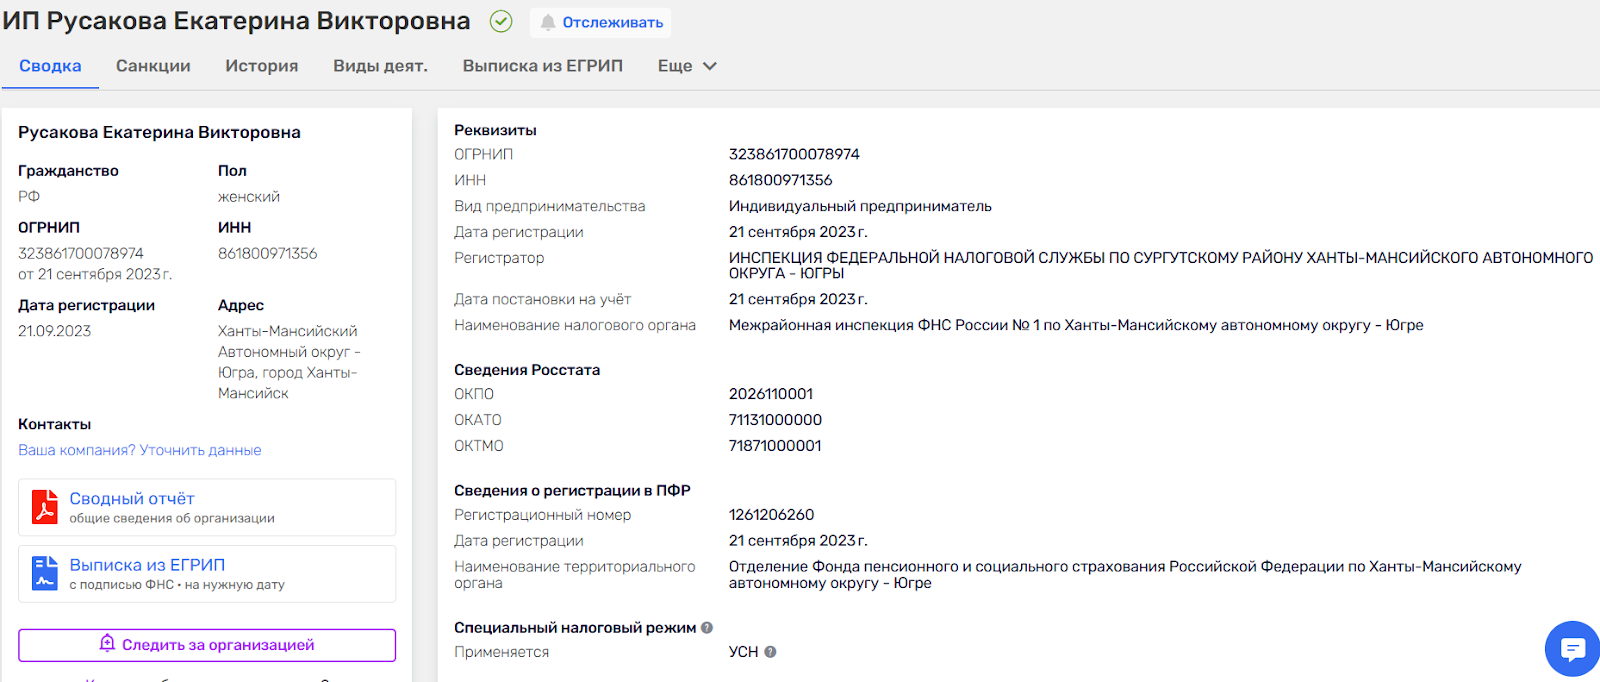The height and width of the screenshot is (682, 1600).
Task: Click the green verified checkmark icon
Action: click(x=501, y=21)
